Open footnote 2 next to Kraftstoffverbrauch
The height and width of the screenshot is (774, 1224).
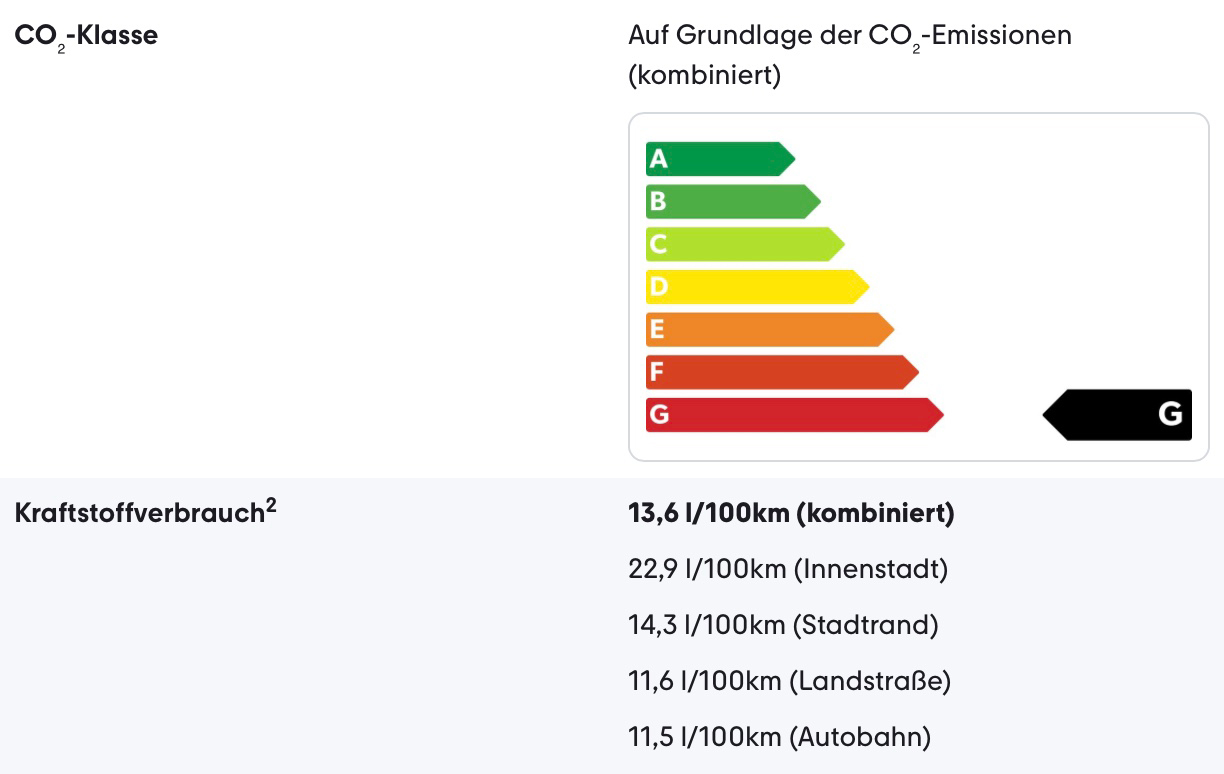pyautogui.click(x=271, y=505)
